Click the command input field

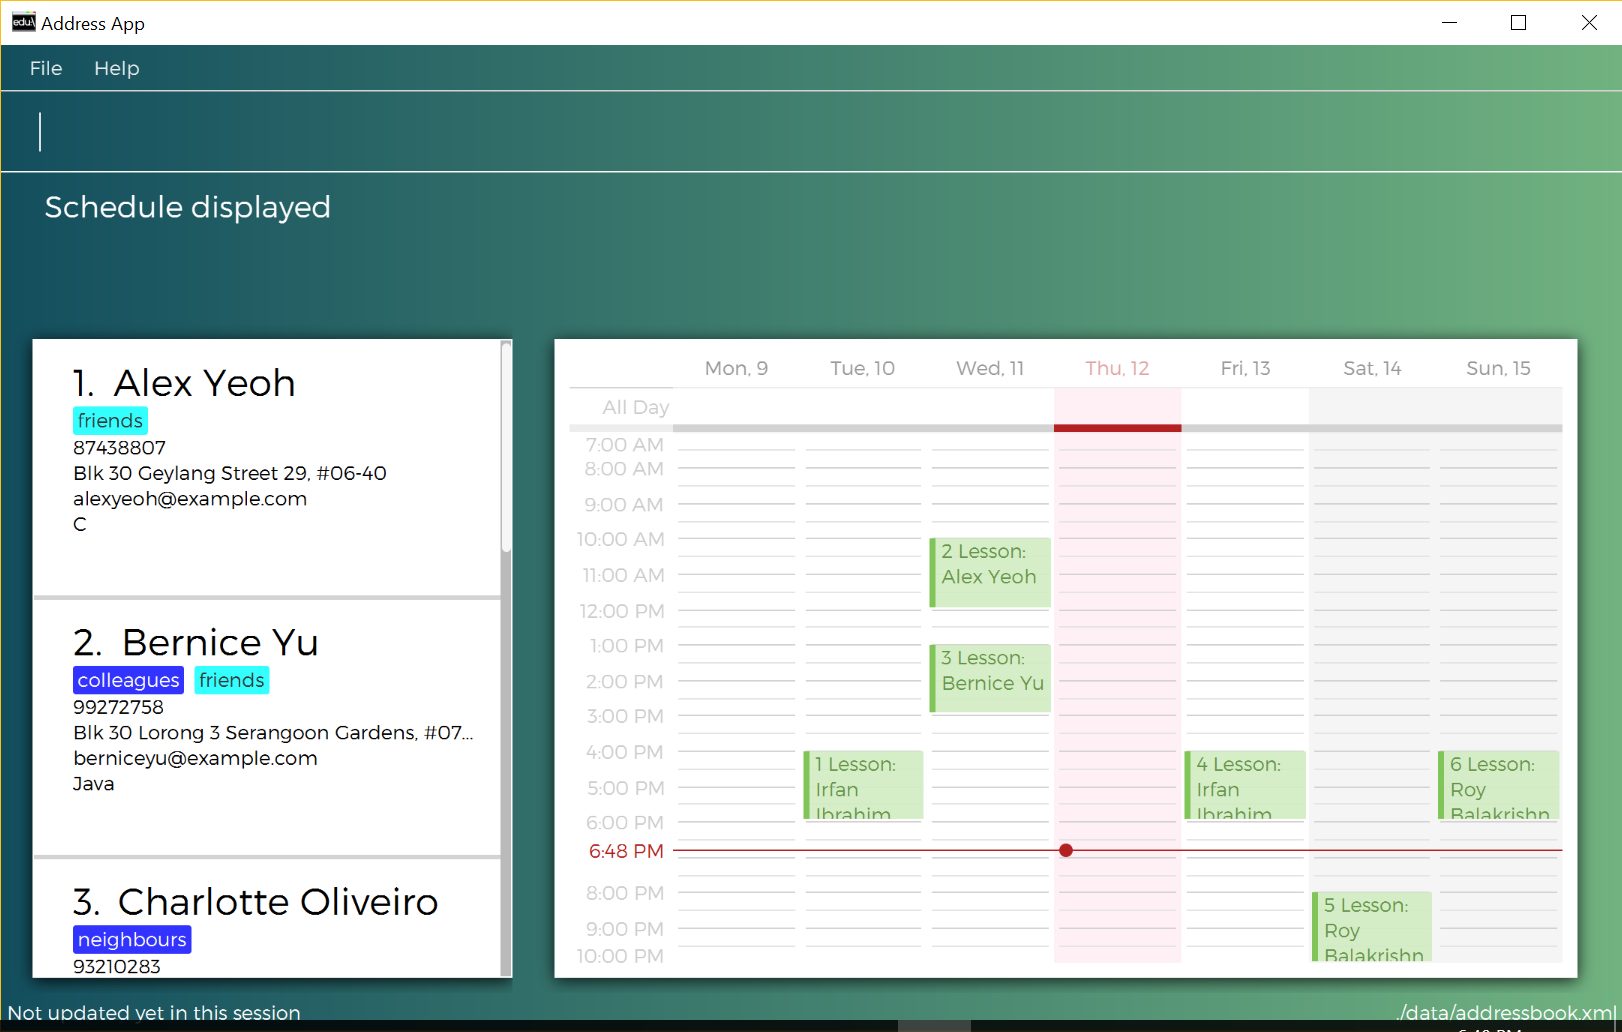(810, 132)
